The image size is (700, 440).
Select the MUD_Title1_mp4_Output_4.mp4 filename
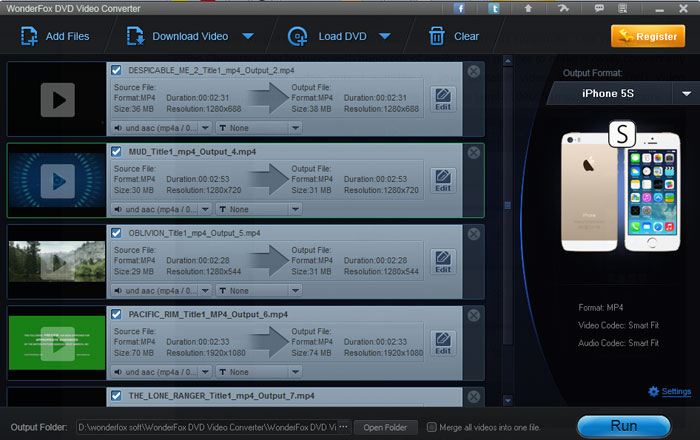(192, 152)
